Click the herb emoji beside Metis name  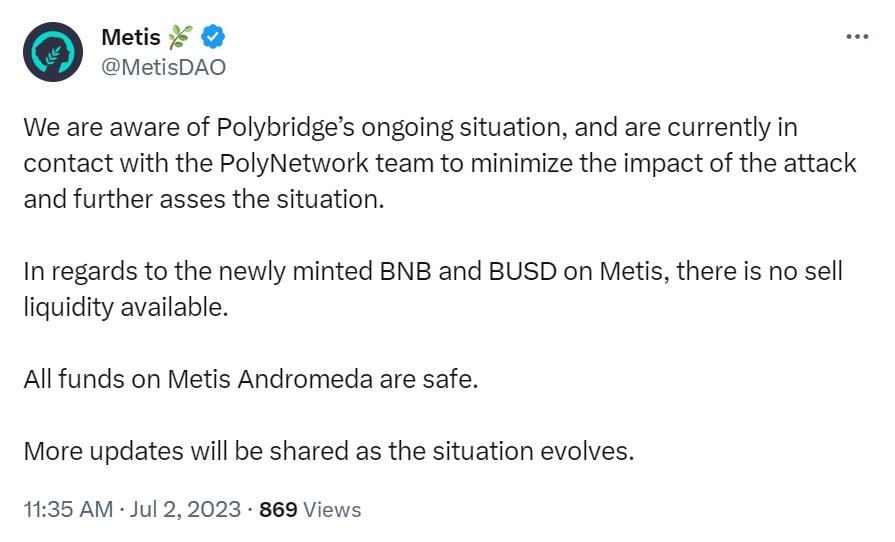(180, 39)
